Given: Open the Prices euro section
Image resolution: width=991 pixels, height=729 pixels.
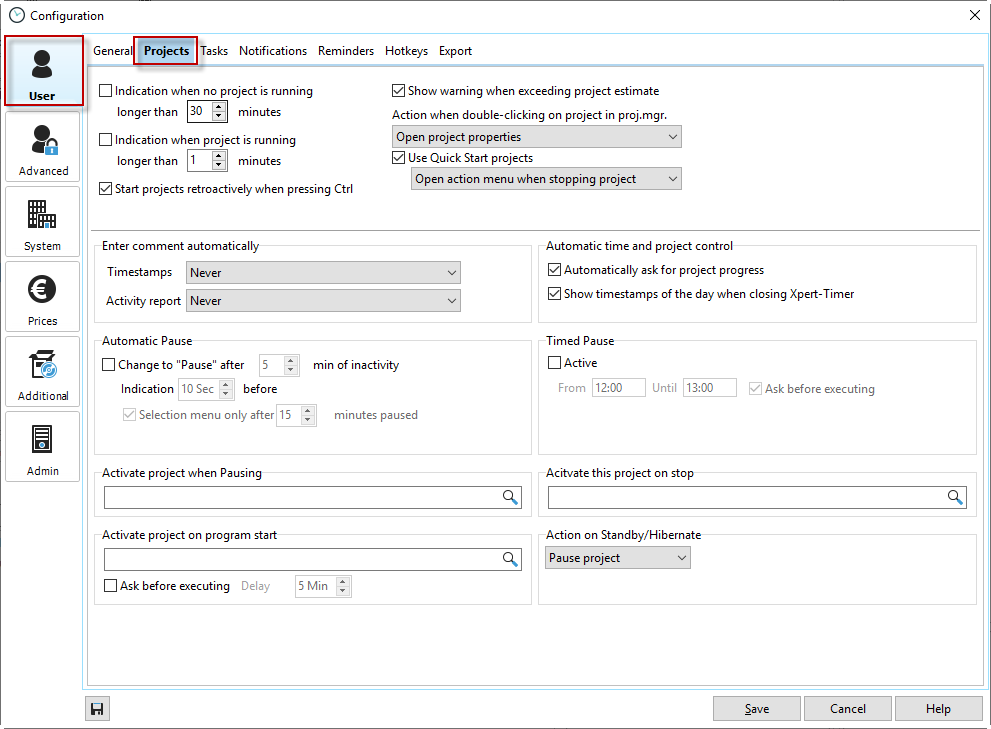Looking at the screenshot, I should (x=42, y=297).
